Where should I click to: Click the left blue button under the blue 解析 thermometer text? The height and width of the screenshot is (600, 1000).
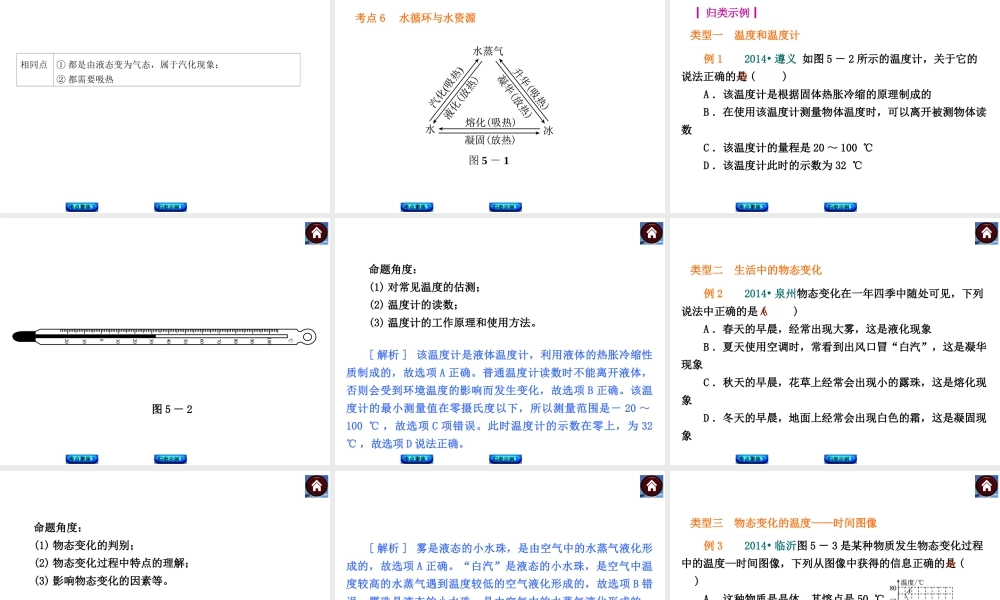(x=417, y=458)
